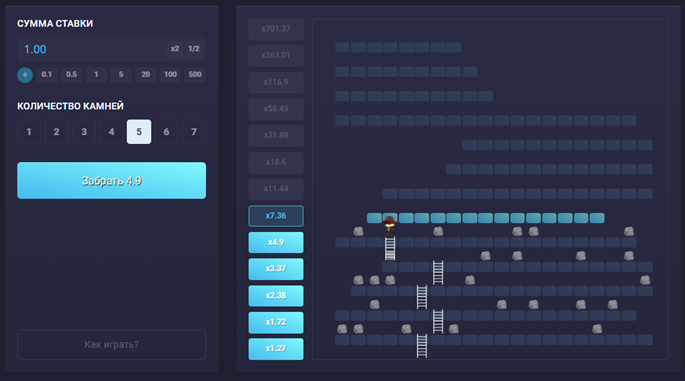Click the x58.45 multiplier level
Viewport: 685px width, 381px height.
point(276,109)
